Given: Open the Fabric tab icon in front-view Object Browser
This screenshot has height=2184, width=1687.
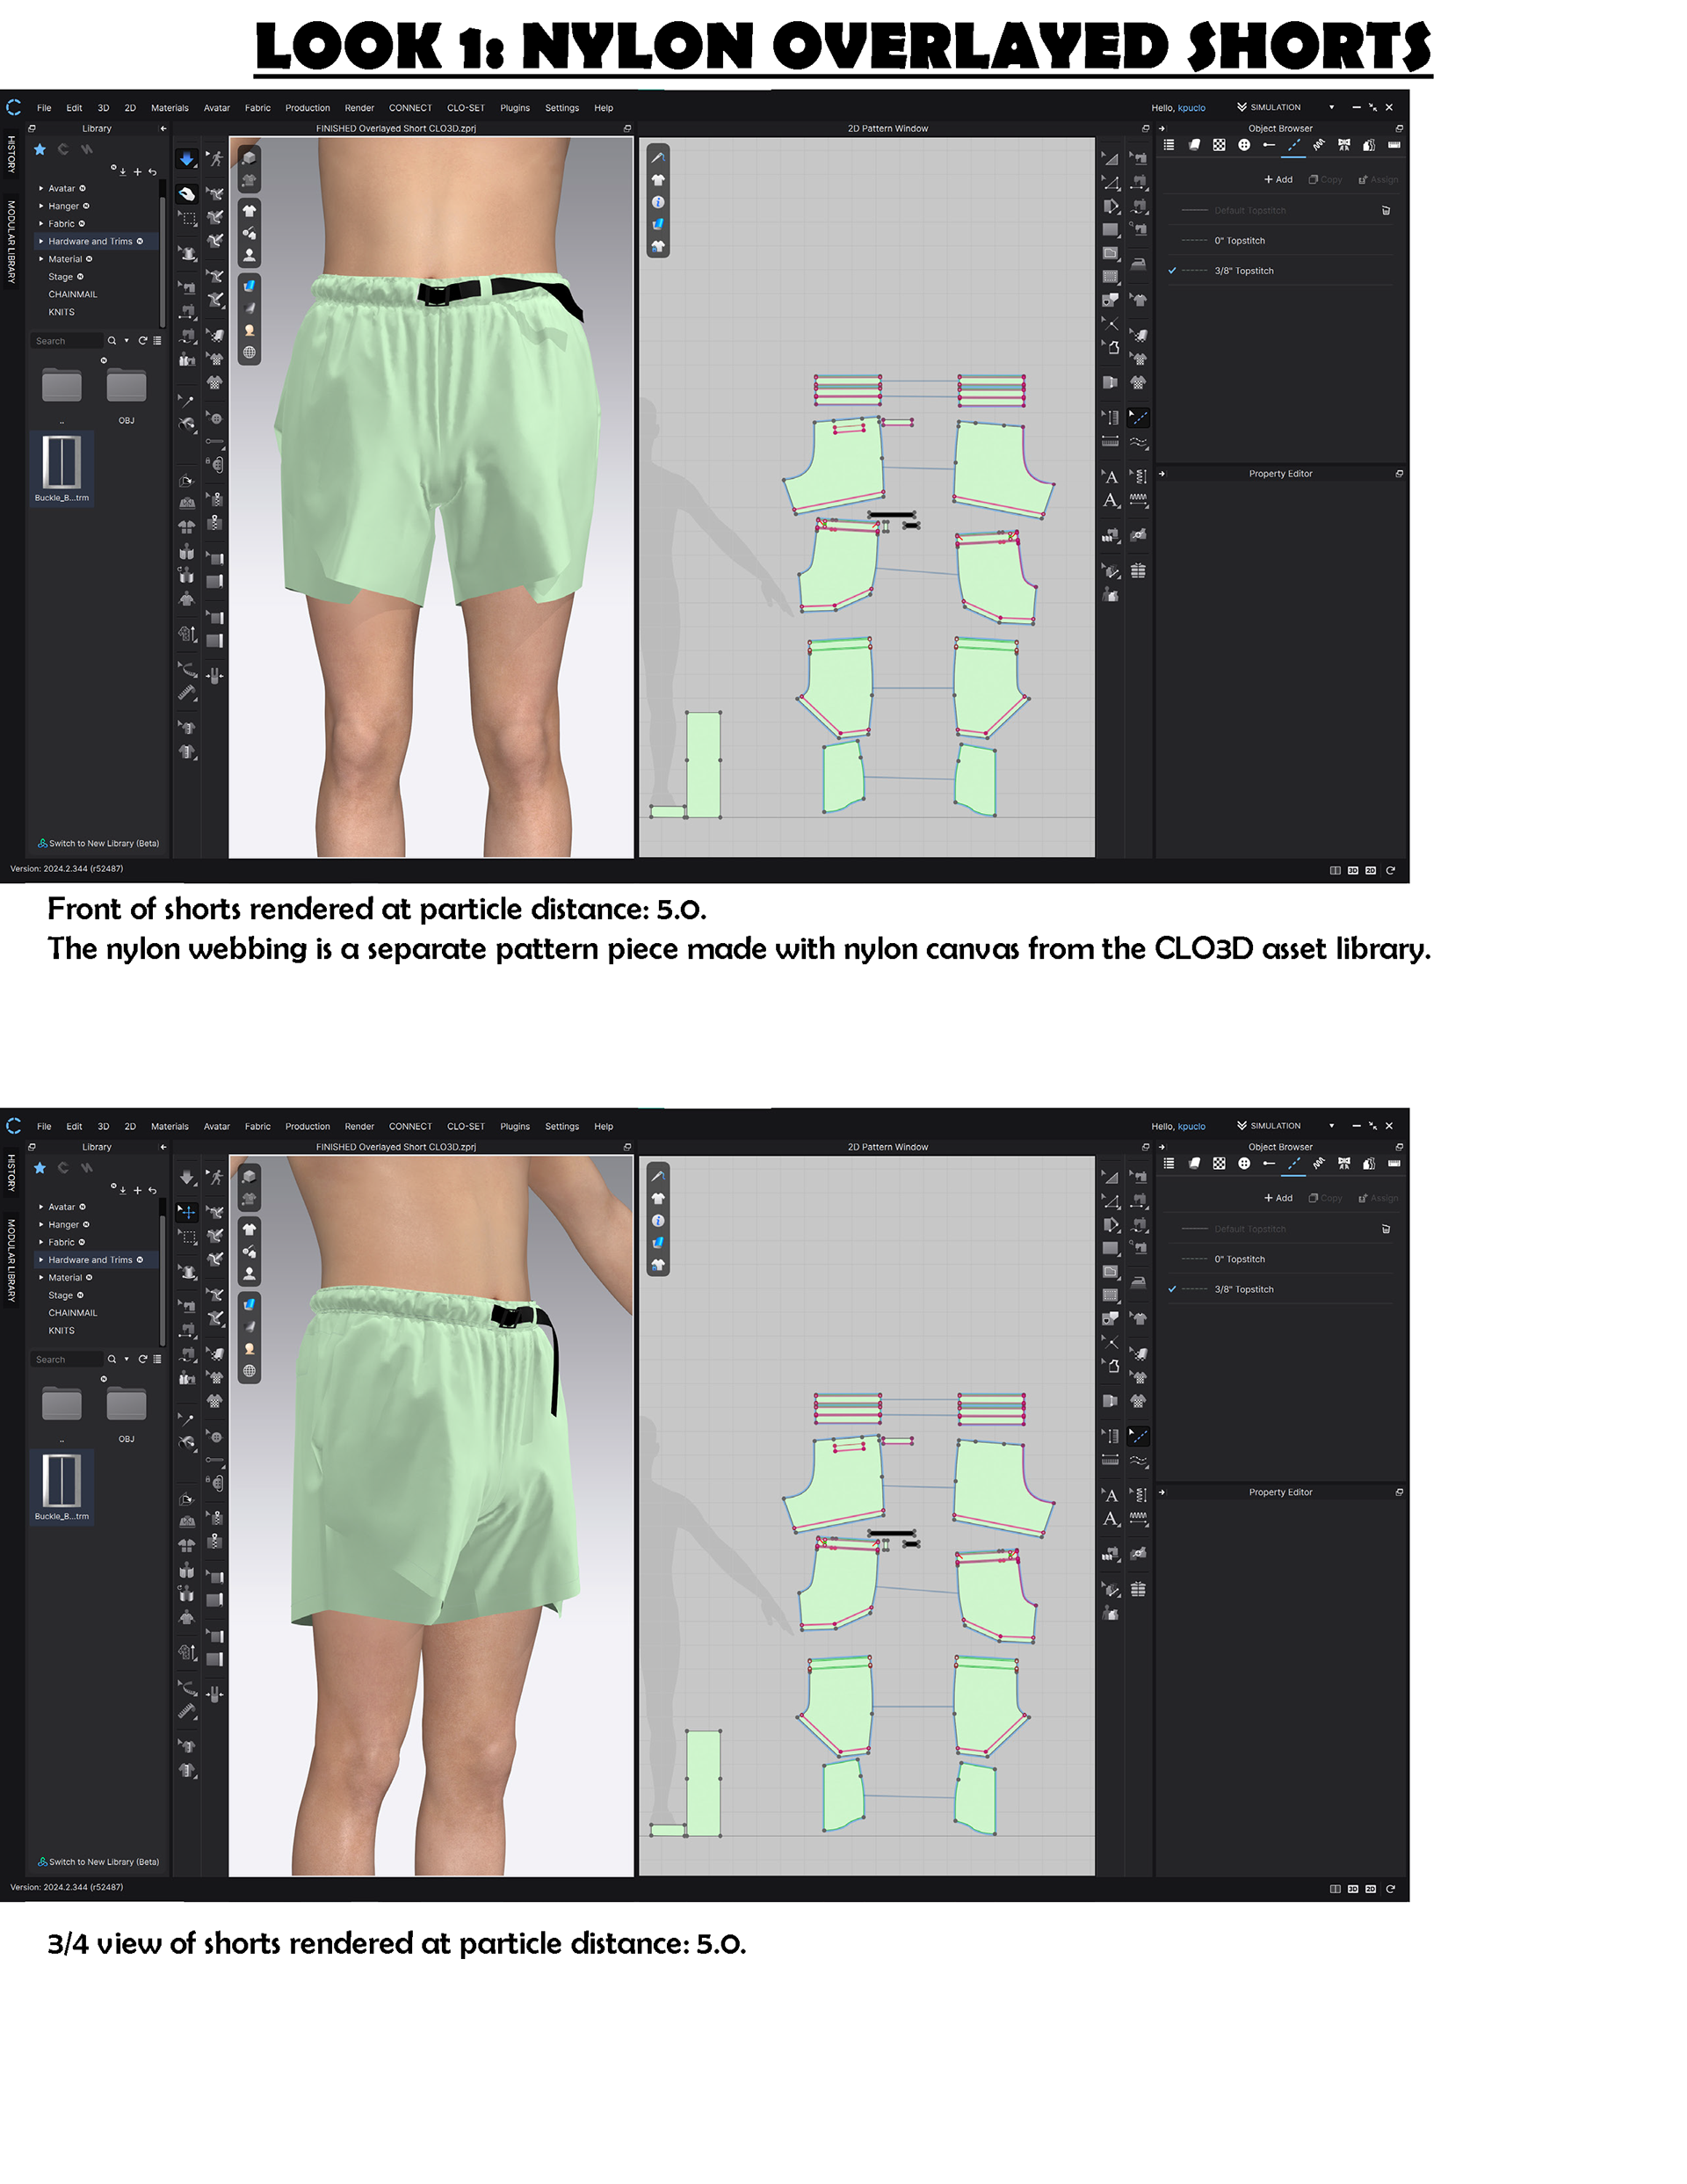Looking at the screenshot, I should (1194, 145).
